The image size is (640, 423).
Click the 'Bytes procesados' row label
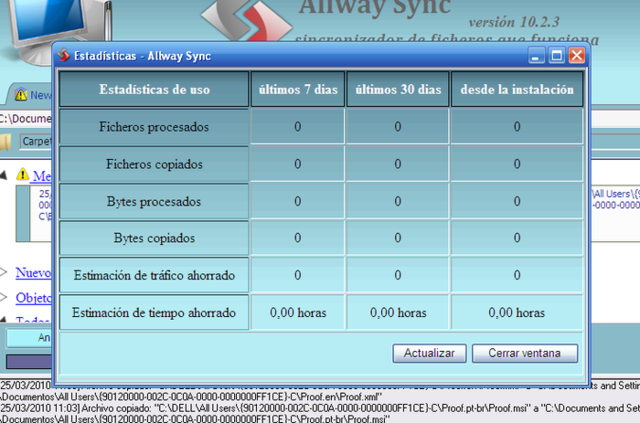tap(154, 201)
